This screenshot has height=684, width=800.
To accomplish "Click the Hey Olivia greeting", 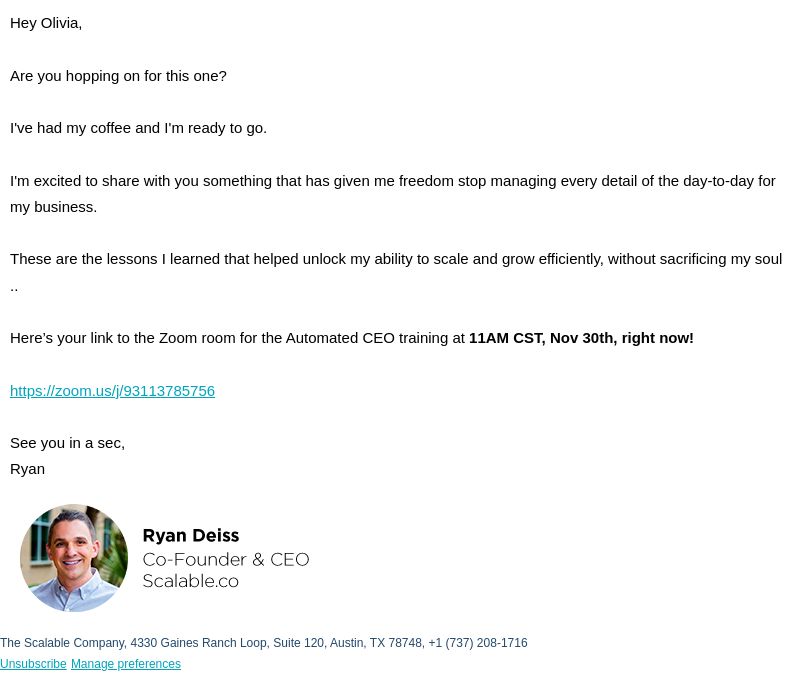I will point(46,23).
